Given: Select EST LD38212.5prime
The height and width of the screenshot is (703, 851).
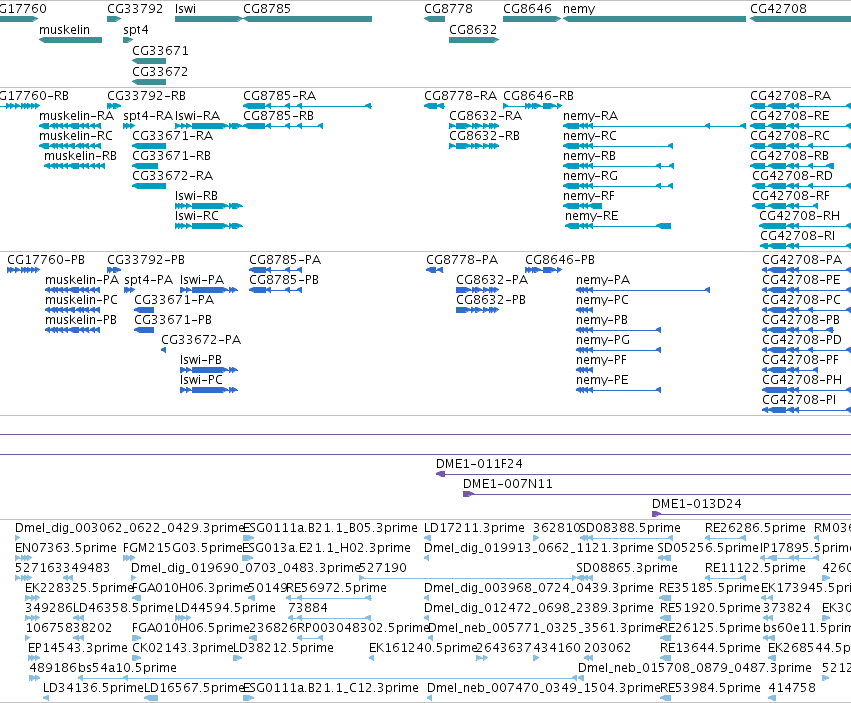Looking at the screenshot, I should pos(283,648).
